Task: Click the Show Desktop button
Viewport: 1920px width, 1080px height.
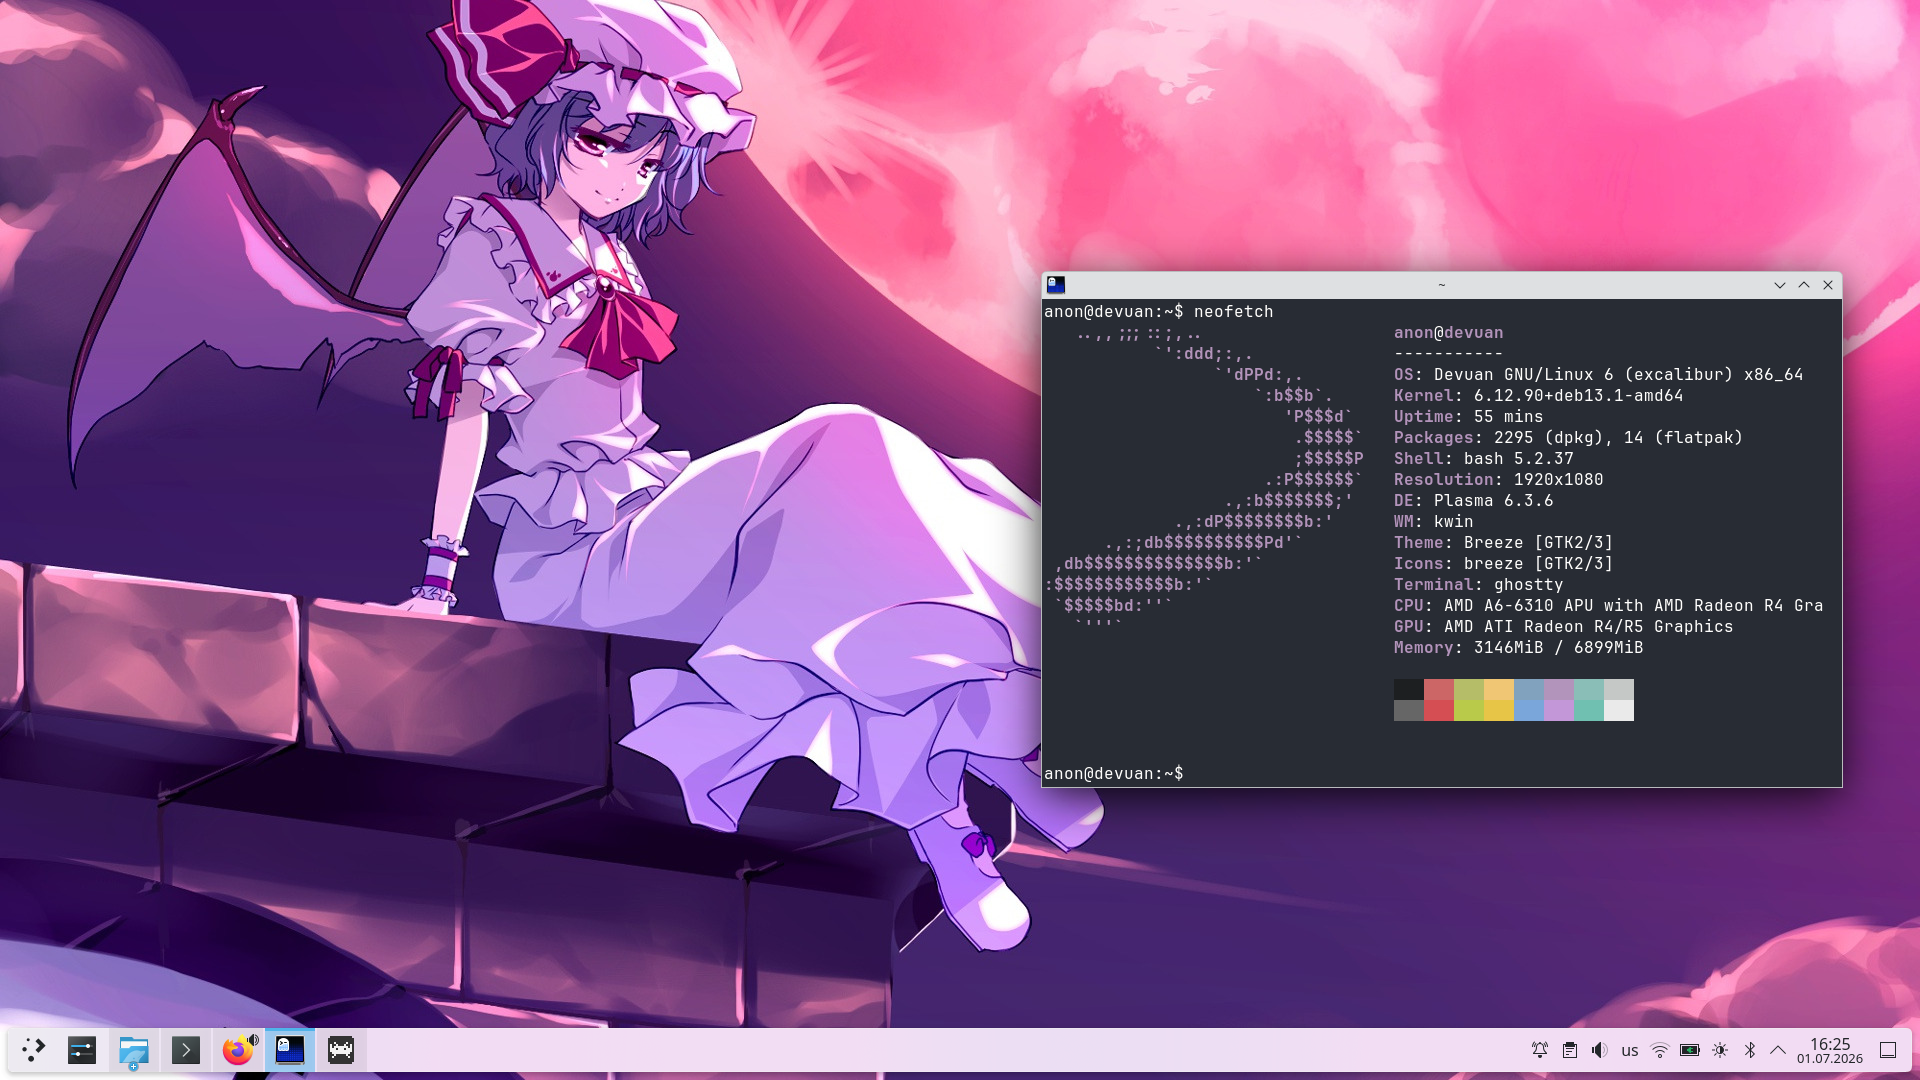Action: tap(1888, 1050)
